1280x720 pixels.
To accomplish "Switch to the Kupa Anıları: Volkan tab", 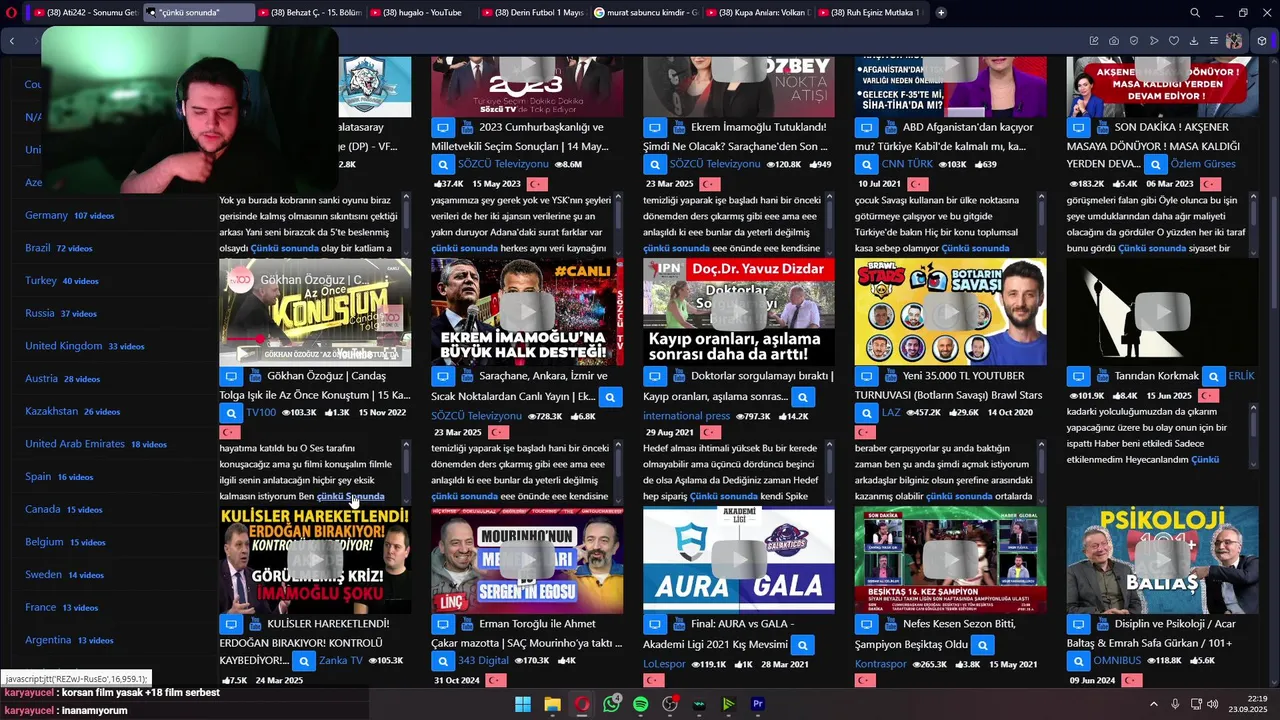I will tap(758, 13).
